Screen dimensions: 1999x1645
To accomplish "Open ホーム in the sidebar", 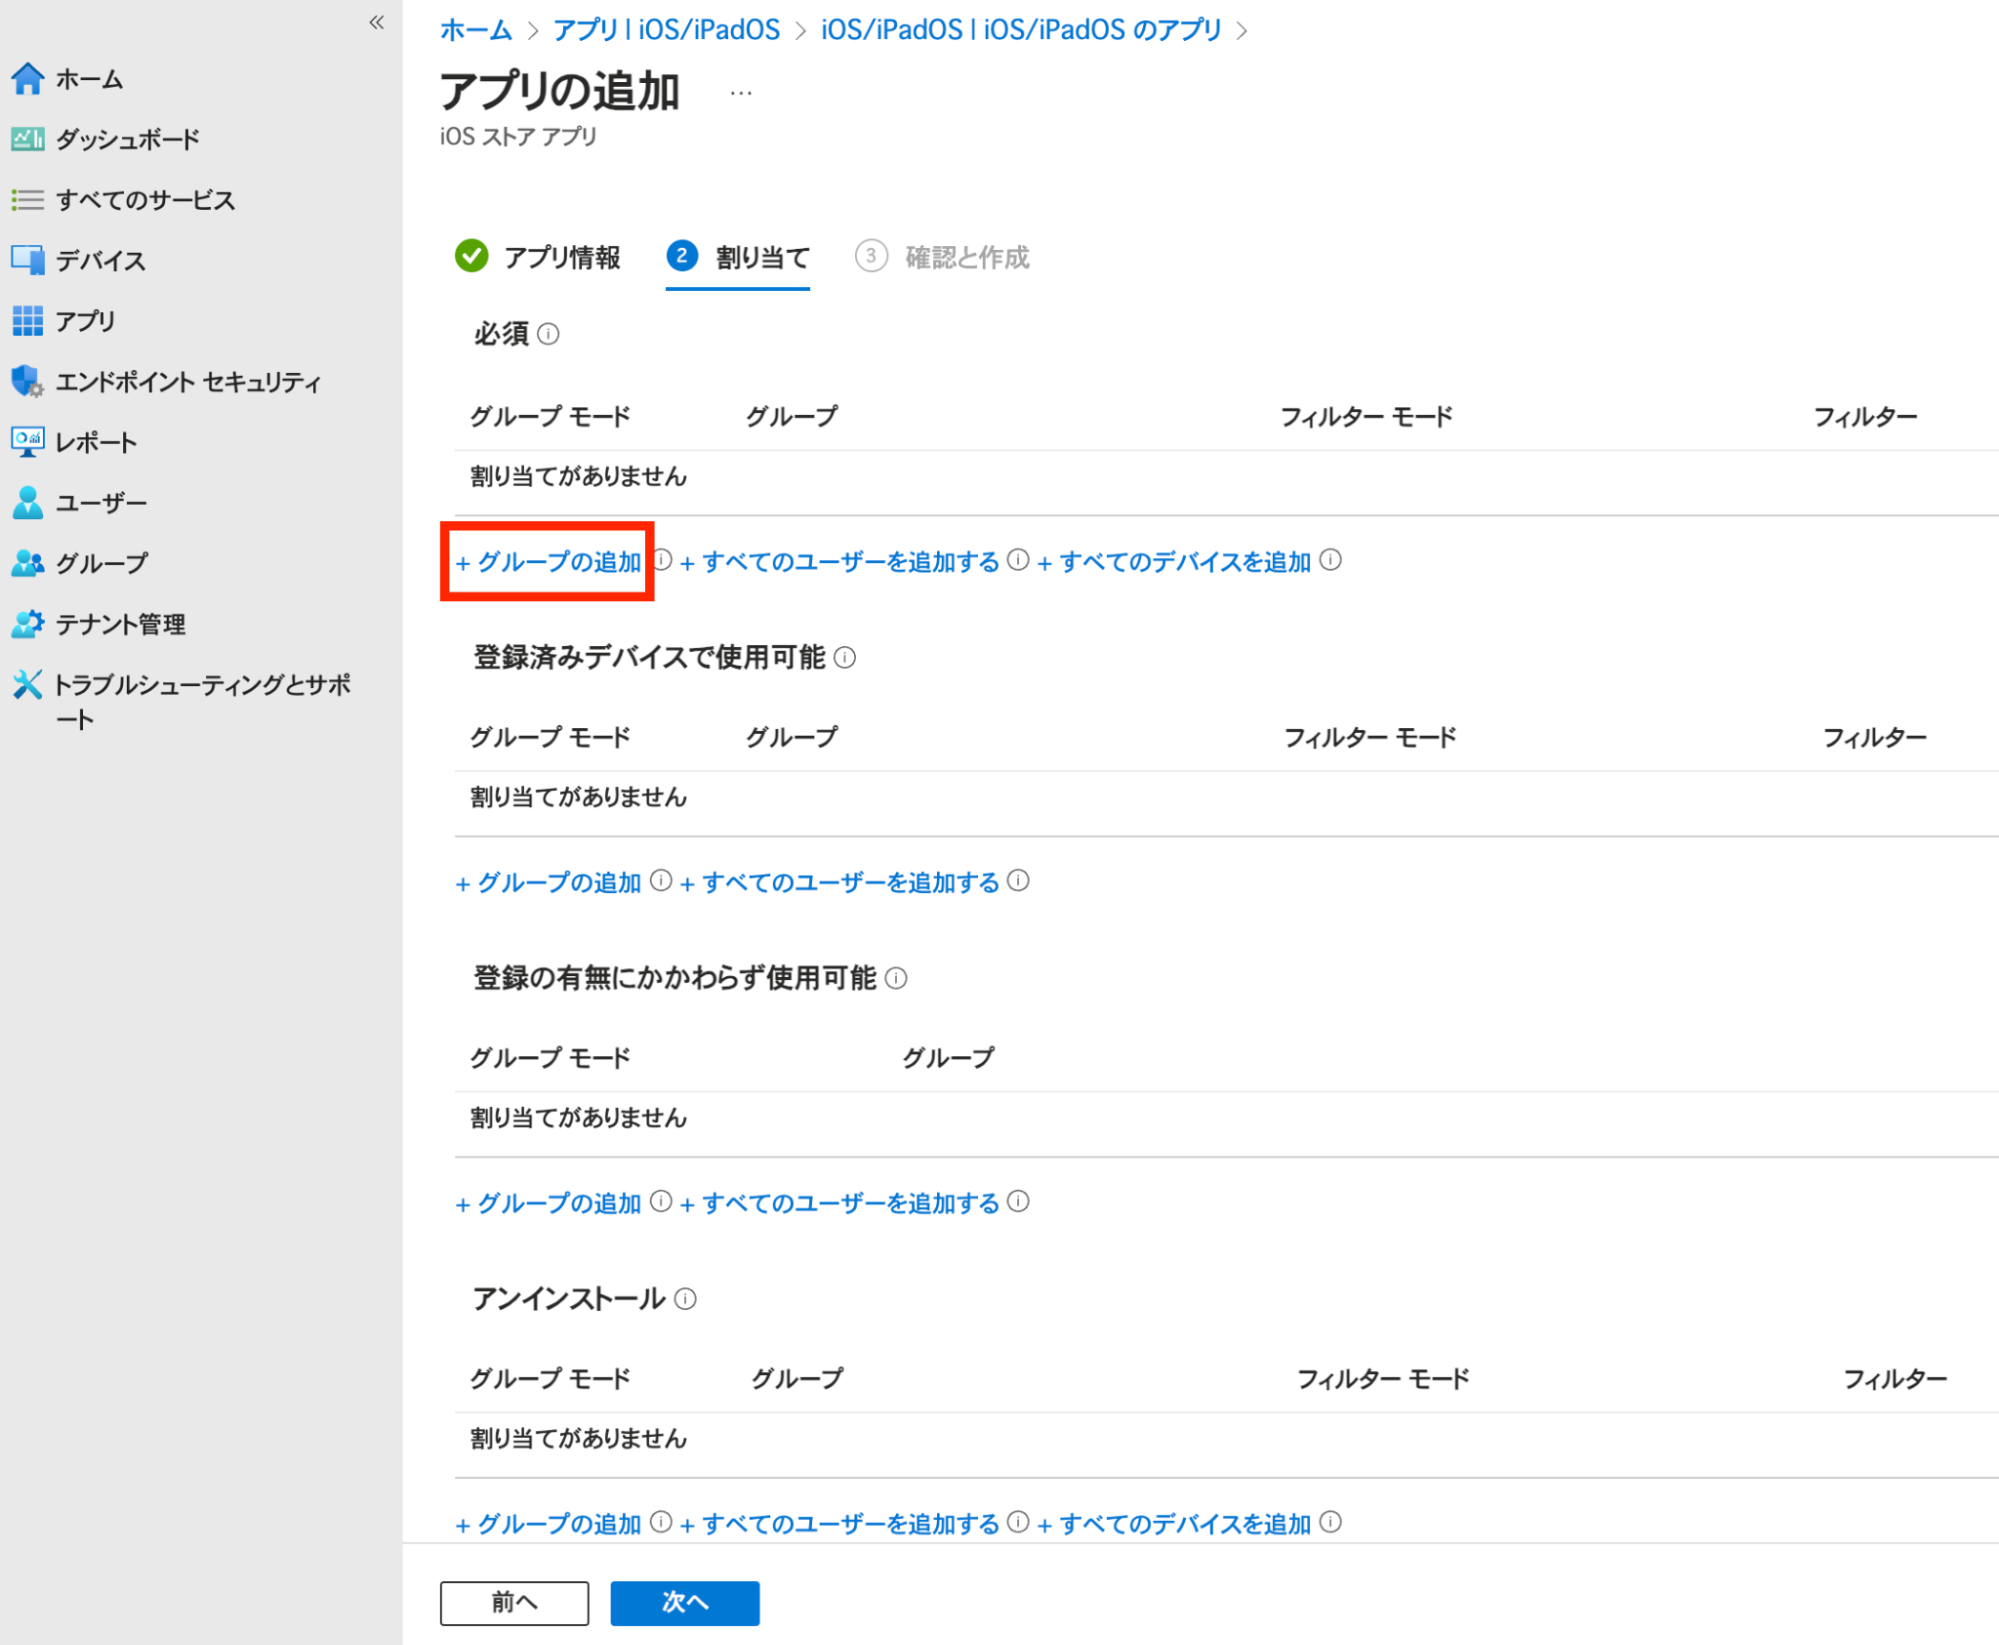I will pos(88,79).
